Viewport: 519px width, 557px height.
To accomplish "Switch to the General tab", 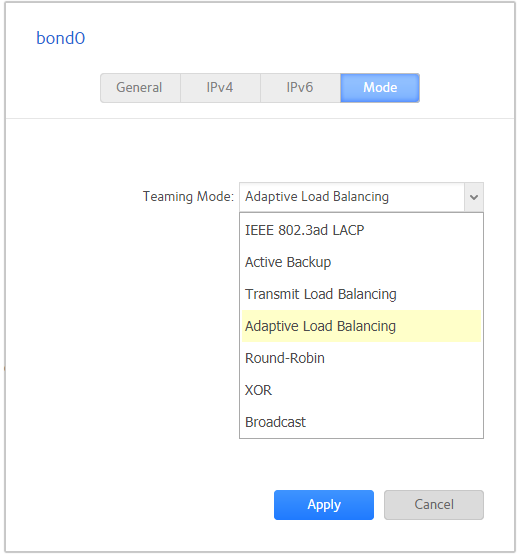I will 140,88.
